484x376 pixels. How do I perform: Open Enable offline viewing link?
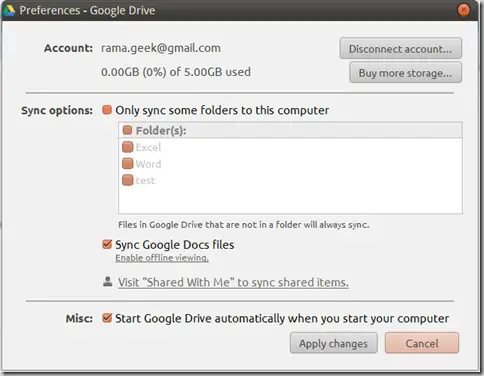click(x=162, y=258)
